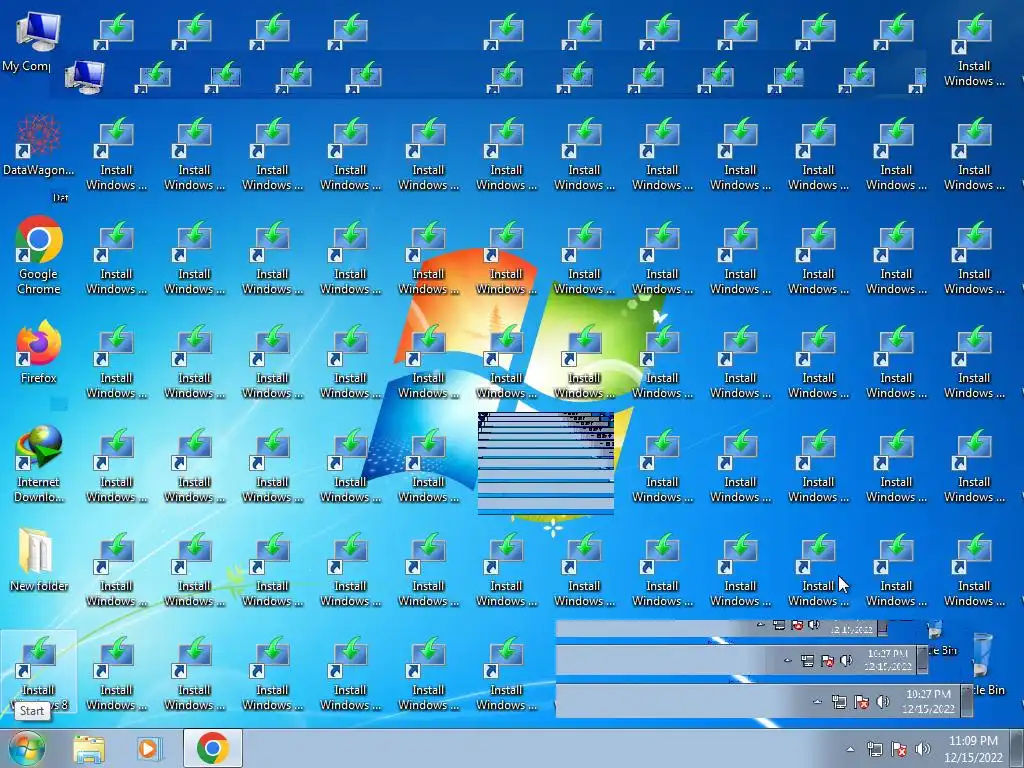Select Install Windows shortcut directly beside Firefox icon
Screen dimensions: 1024x768
(116, 364)
